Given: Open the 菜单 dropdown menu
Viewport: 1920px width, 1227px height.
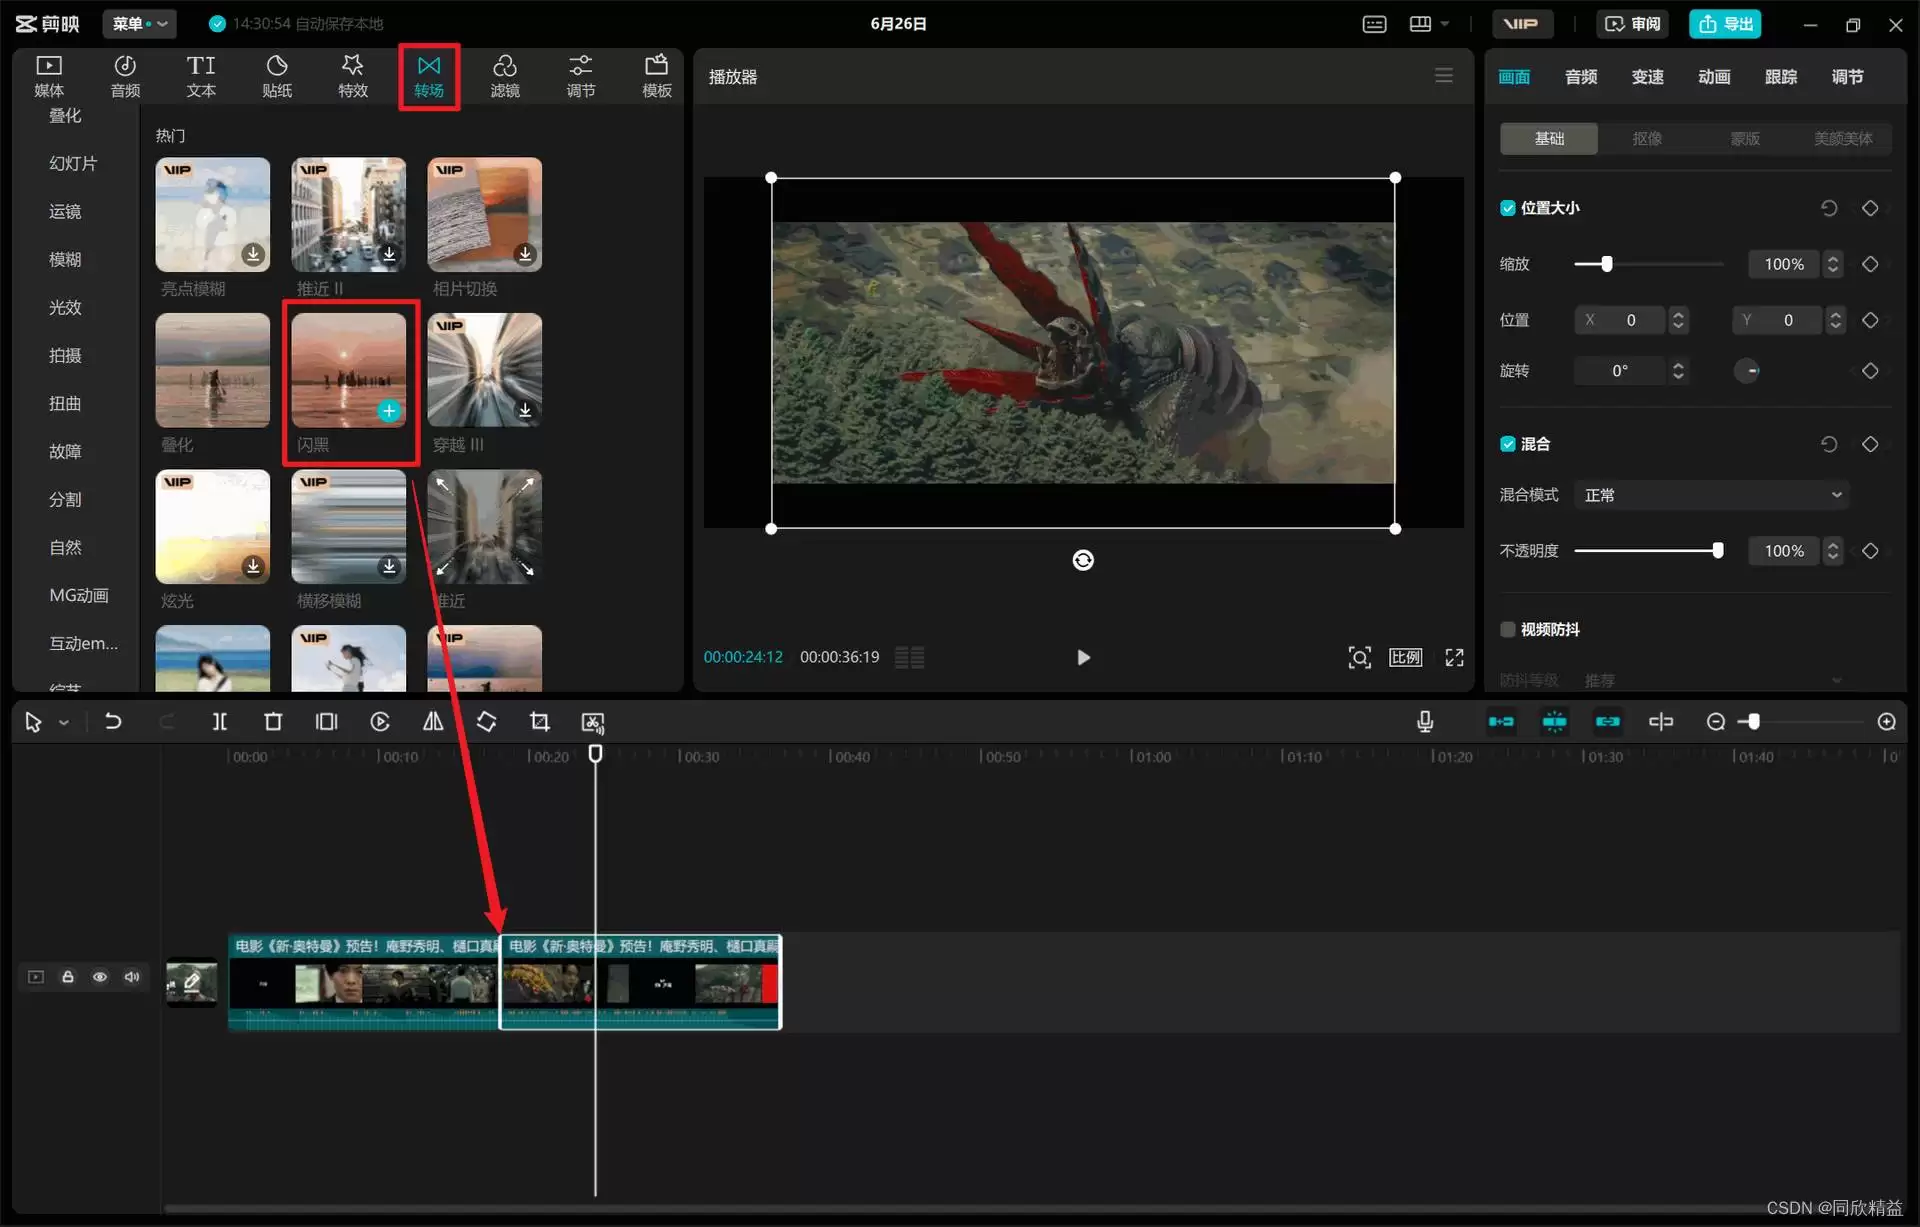Looking at the screenshot, I should click(139, 23).
